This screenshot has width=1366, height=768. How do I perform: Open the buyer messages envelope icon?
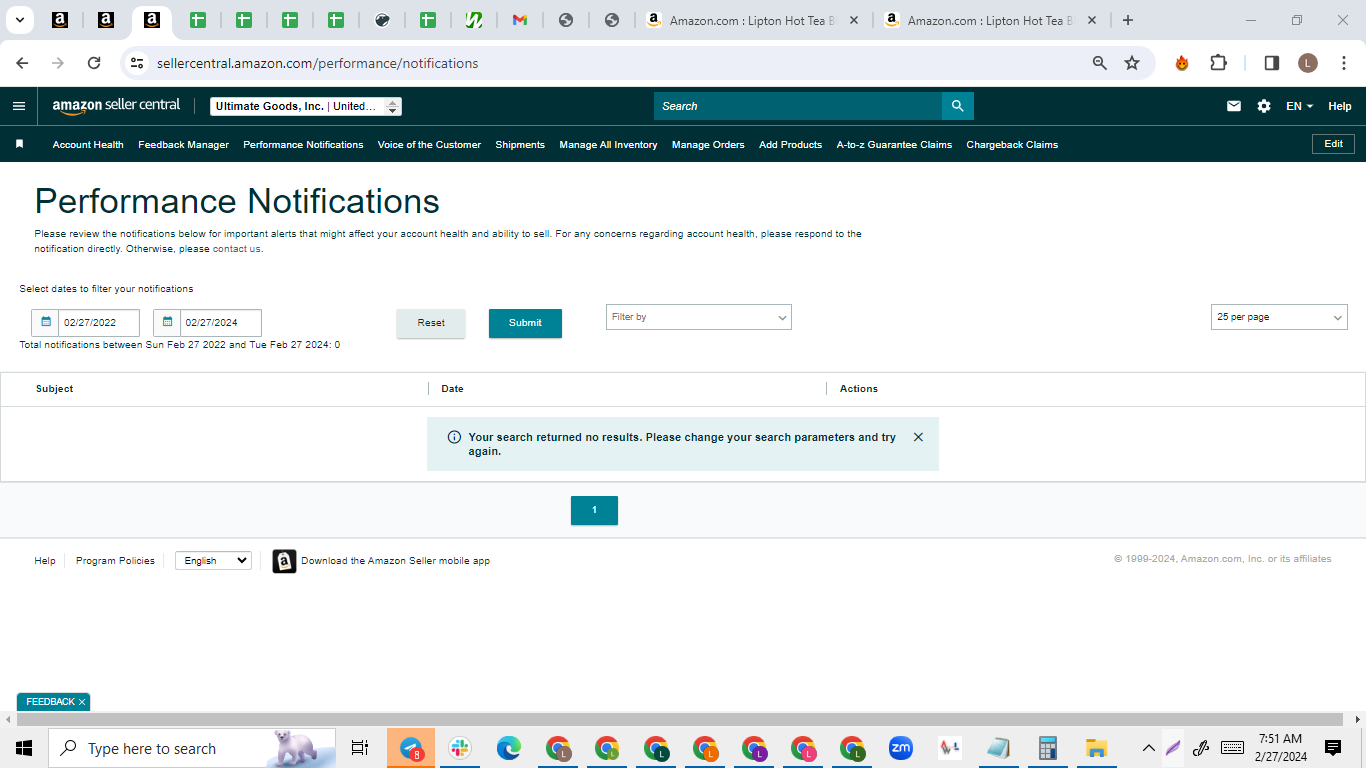point(1234,106)
